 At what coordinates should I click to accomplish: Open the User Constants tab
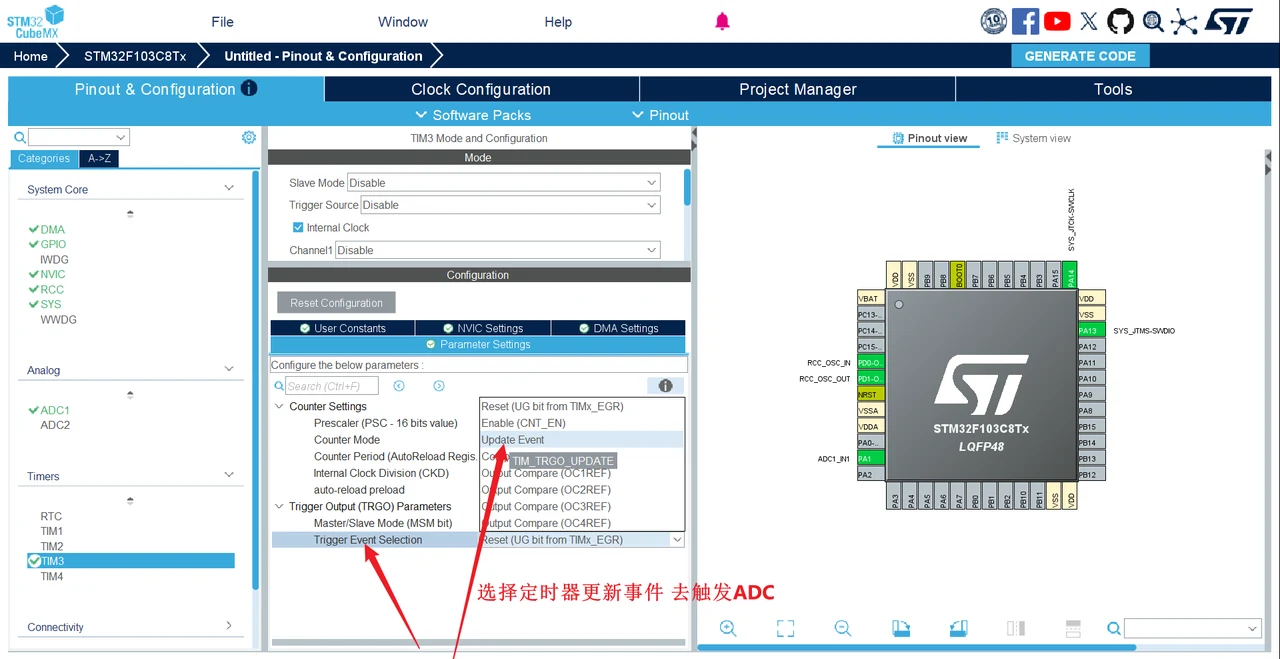click(342, 328)
